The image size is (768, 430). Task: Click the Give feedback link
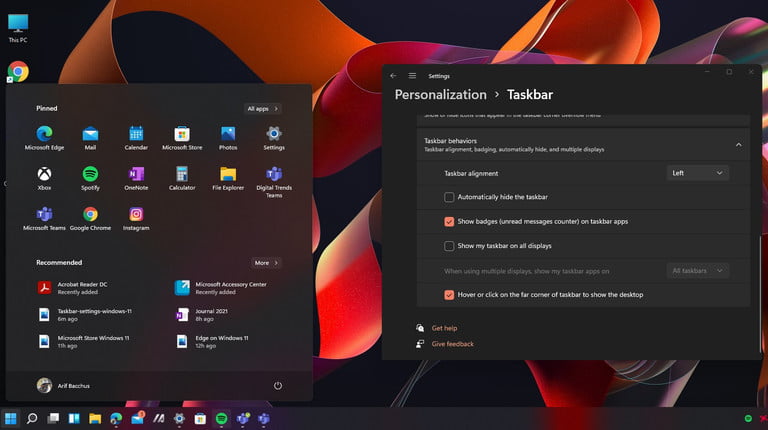coord(453,344)
